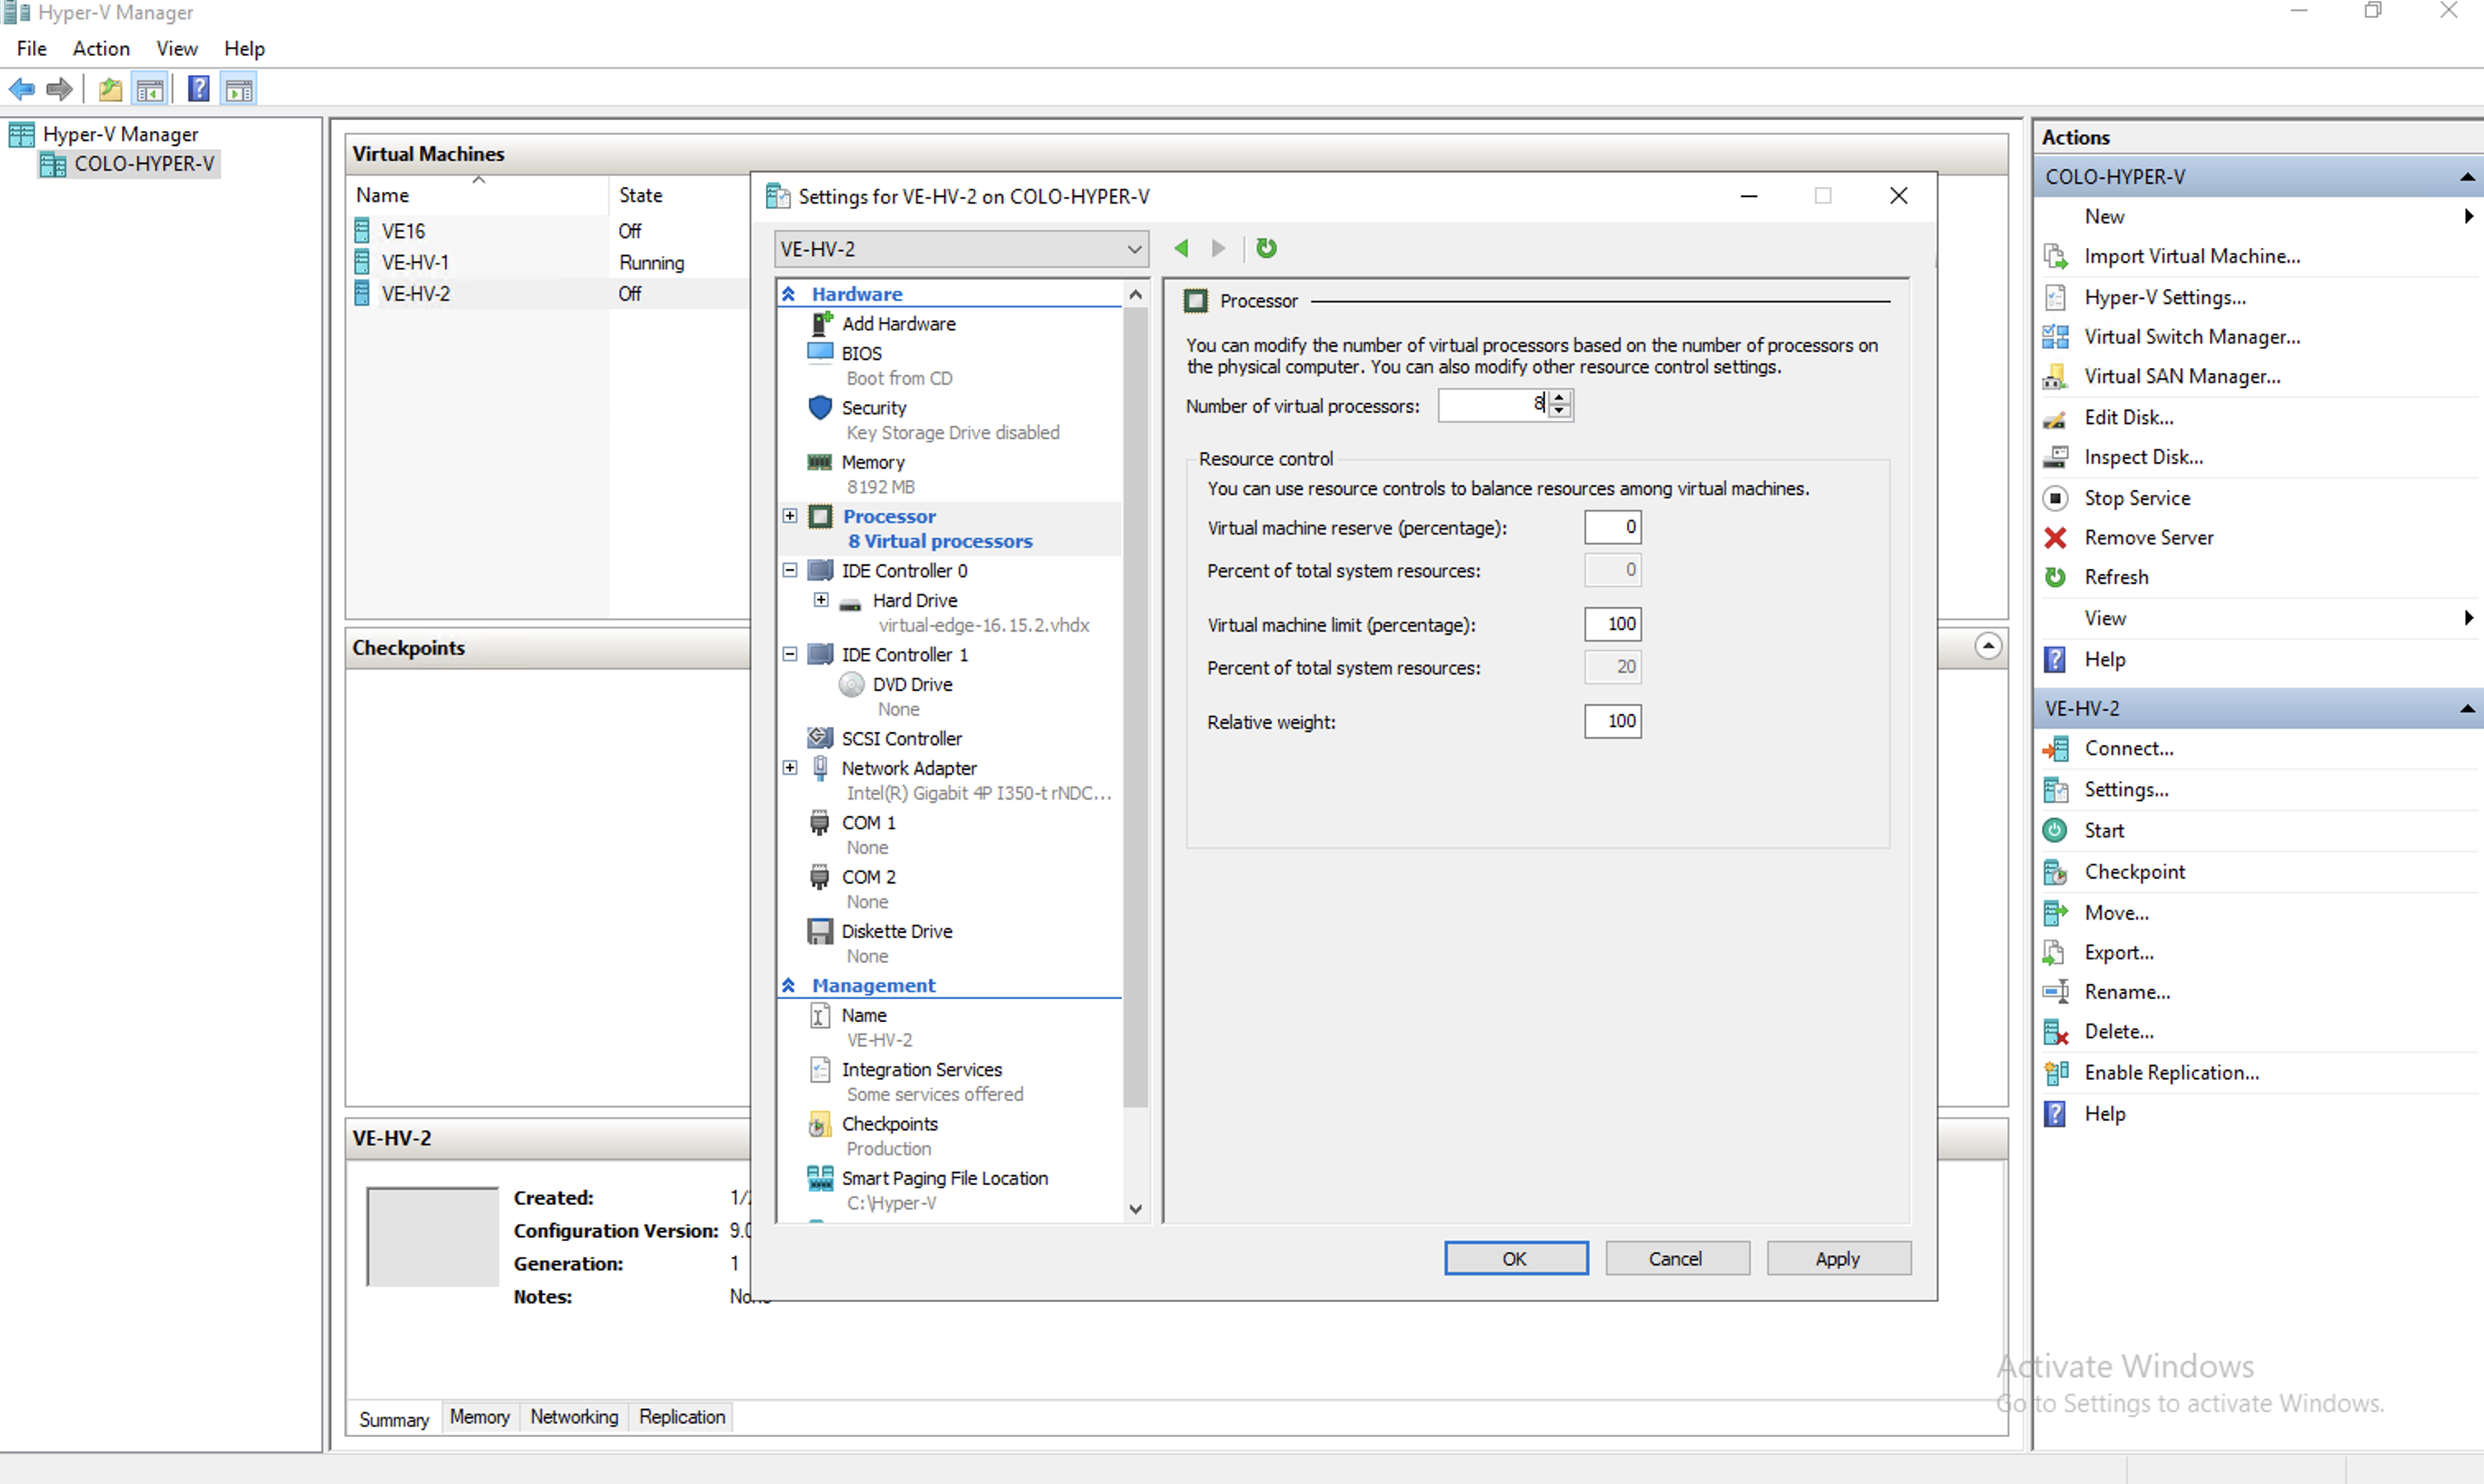Click the toolbar help question mark icon
The image size is (2484, 1484).
coord(199,89)
